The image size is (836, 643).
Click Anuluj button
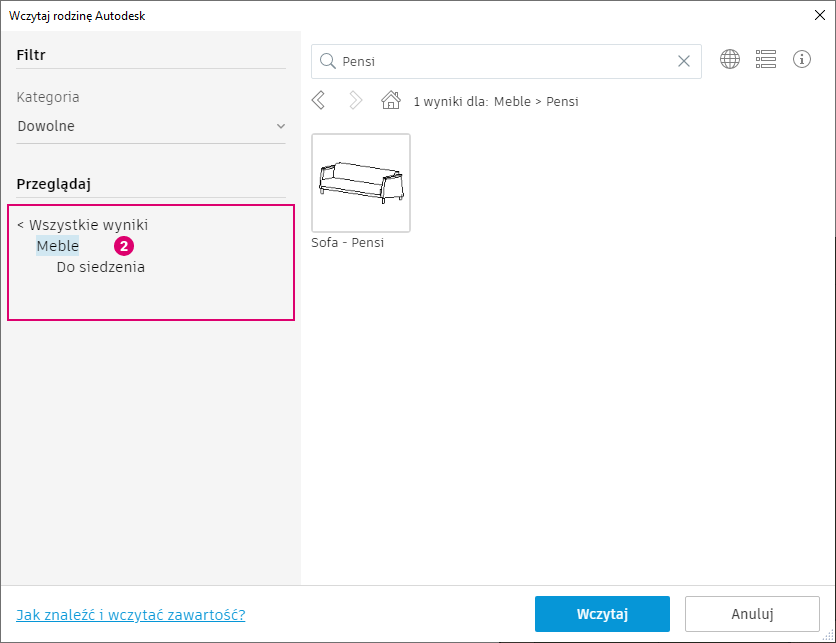pyautogui.click(x=752, y=614)
